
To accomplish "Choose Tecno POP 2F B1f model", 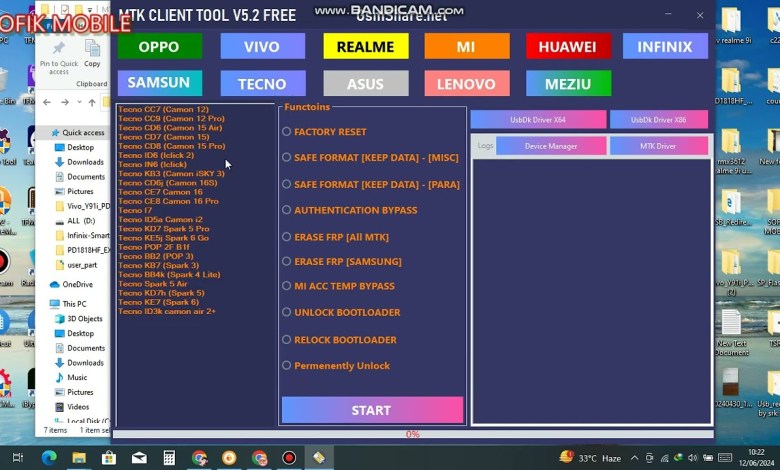I will (x=154, y=247).
